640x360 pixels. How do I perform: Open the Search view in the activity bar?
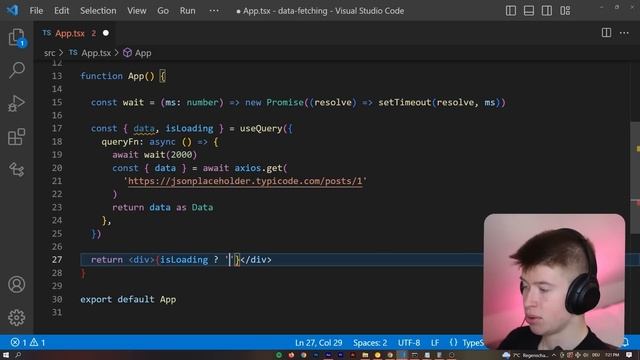16,70
